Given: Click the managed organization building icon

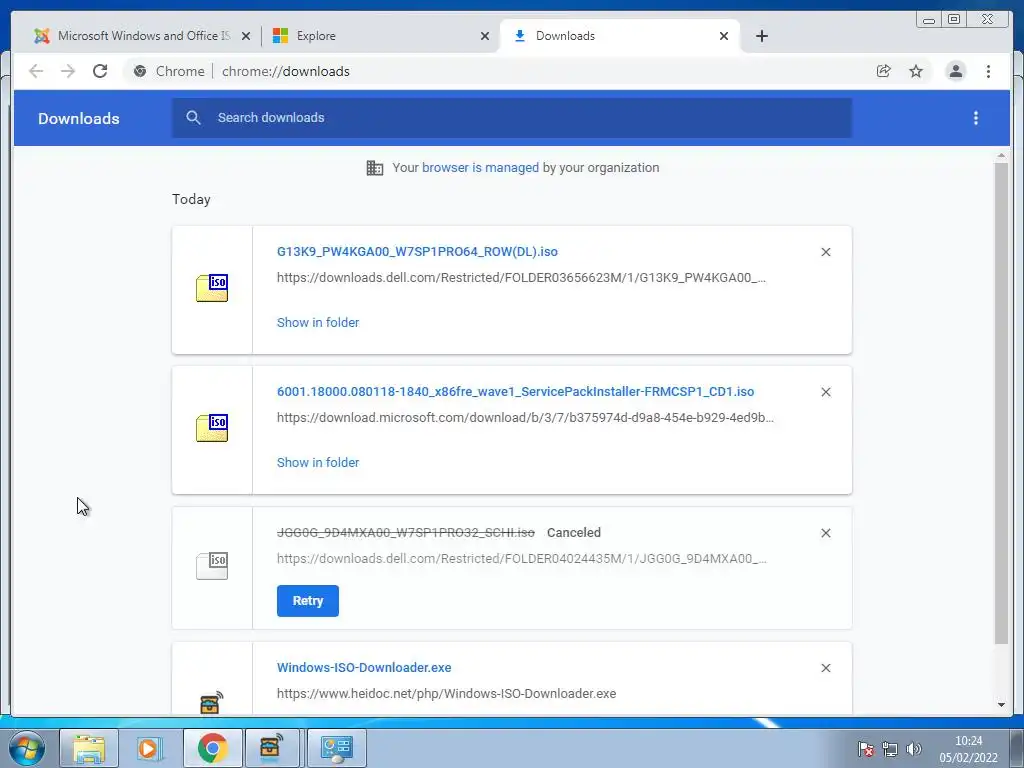Looking at the screenshot, I should pos(375,168).
